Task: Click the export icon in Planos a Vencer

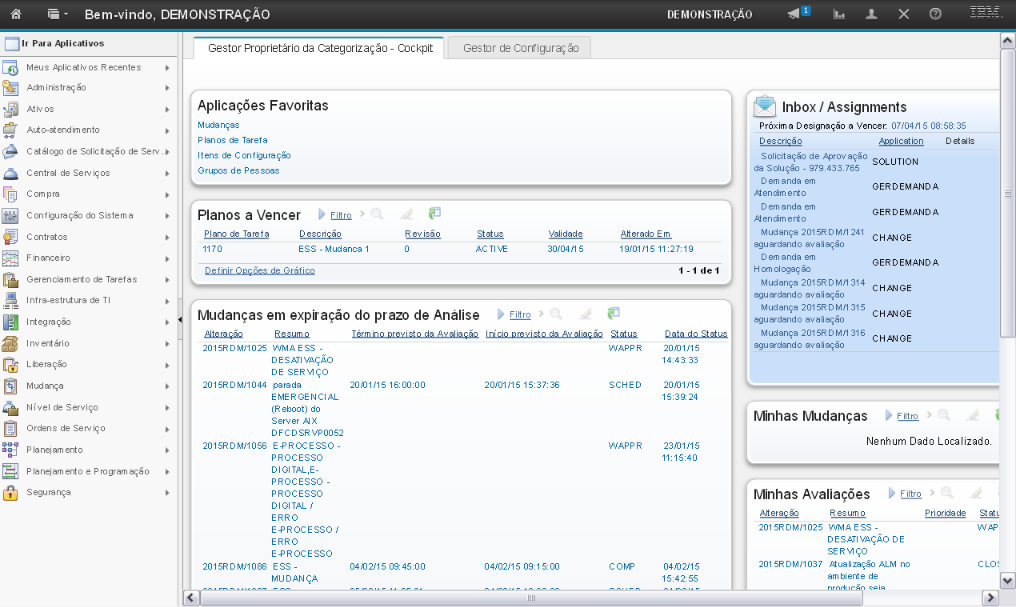Action: pyautogui.click(x=435, y=214)
